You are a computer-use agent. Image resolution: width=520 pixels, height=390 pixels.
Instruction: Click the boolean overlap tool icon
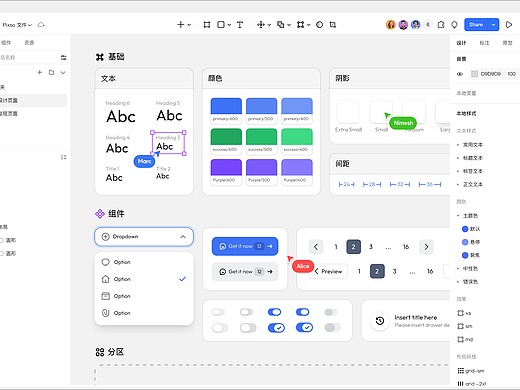[x=281, y=25]
